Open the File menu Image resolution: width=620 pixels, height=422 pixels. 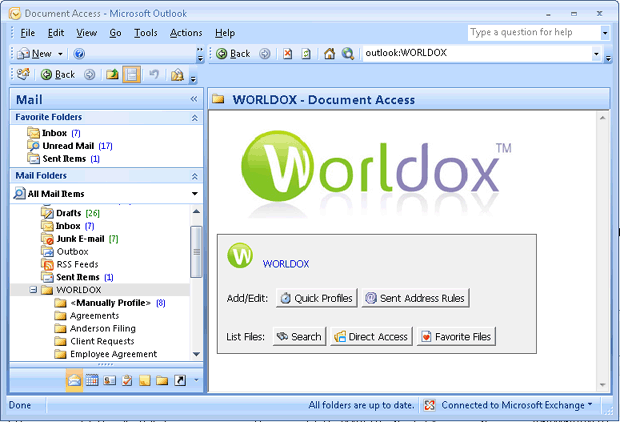28,33
